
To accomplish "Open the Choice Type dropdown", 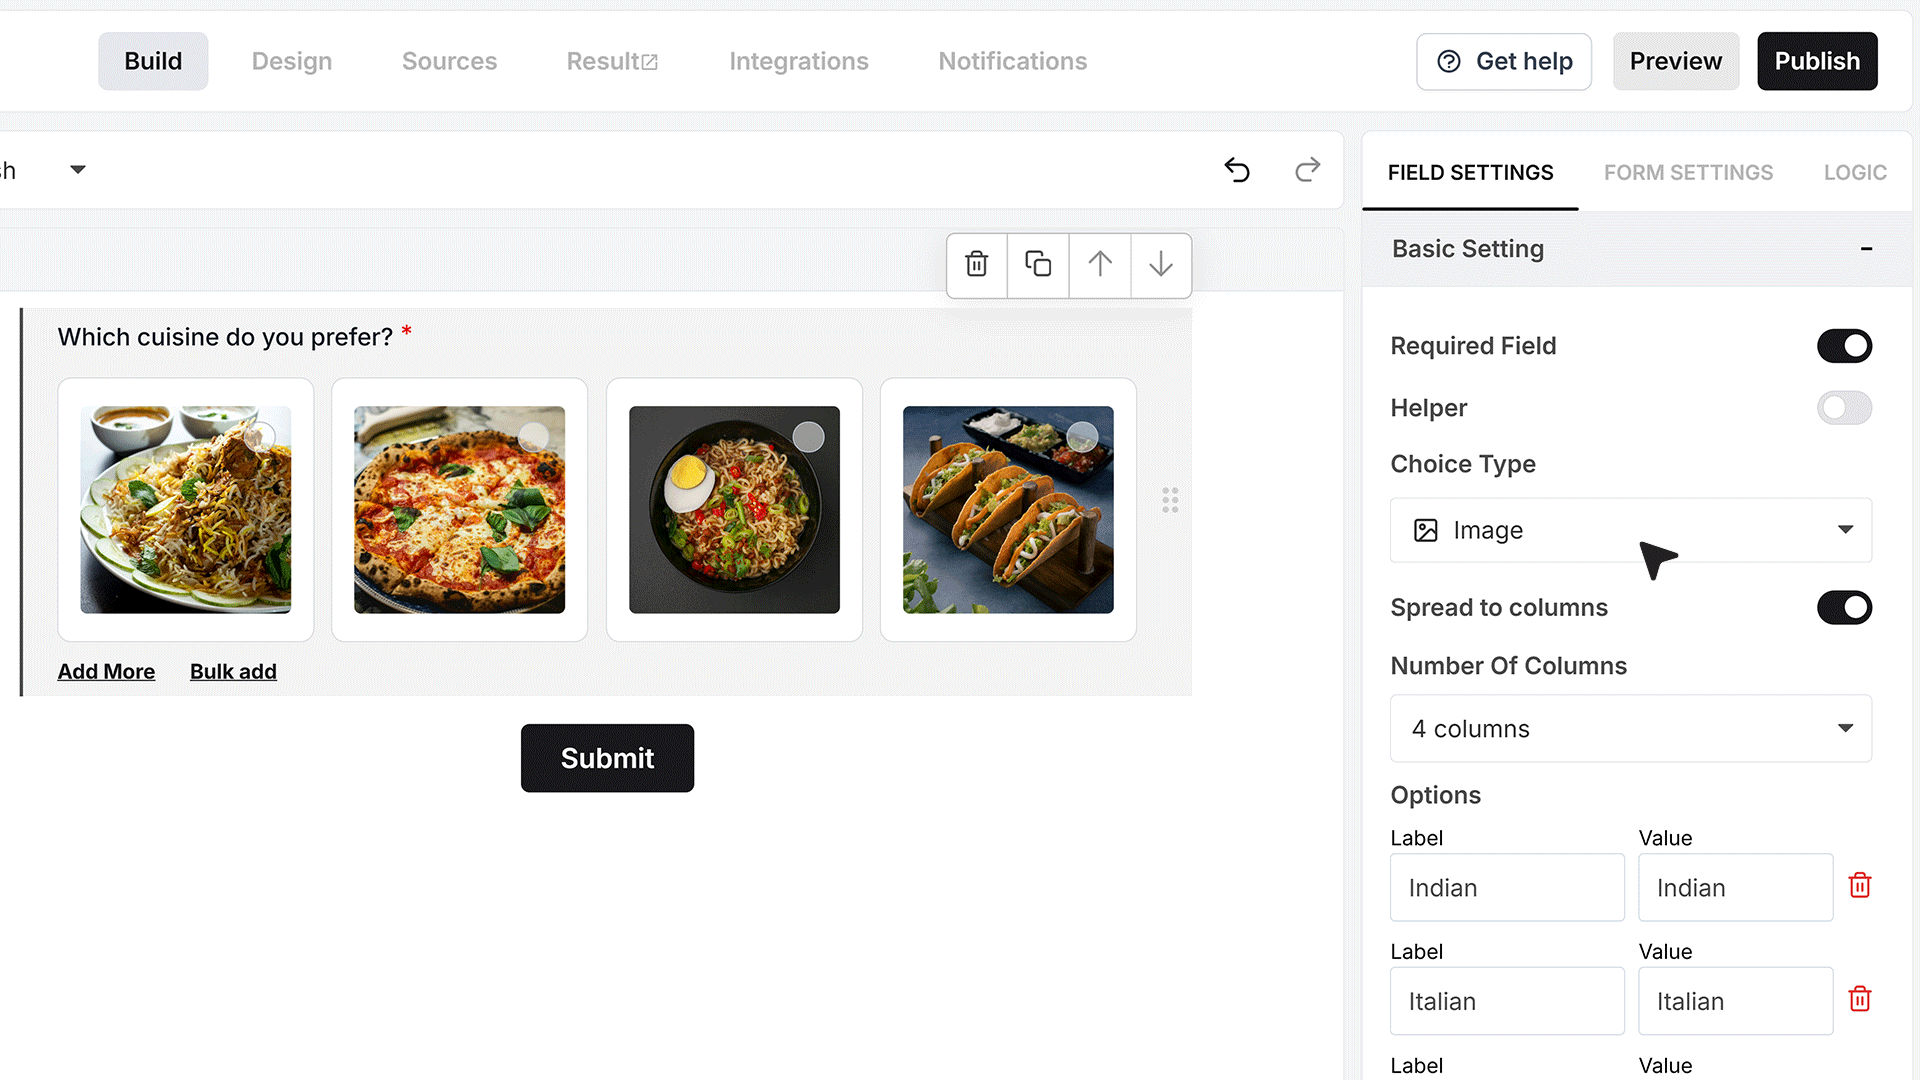I will pos(1631,530).
